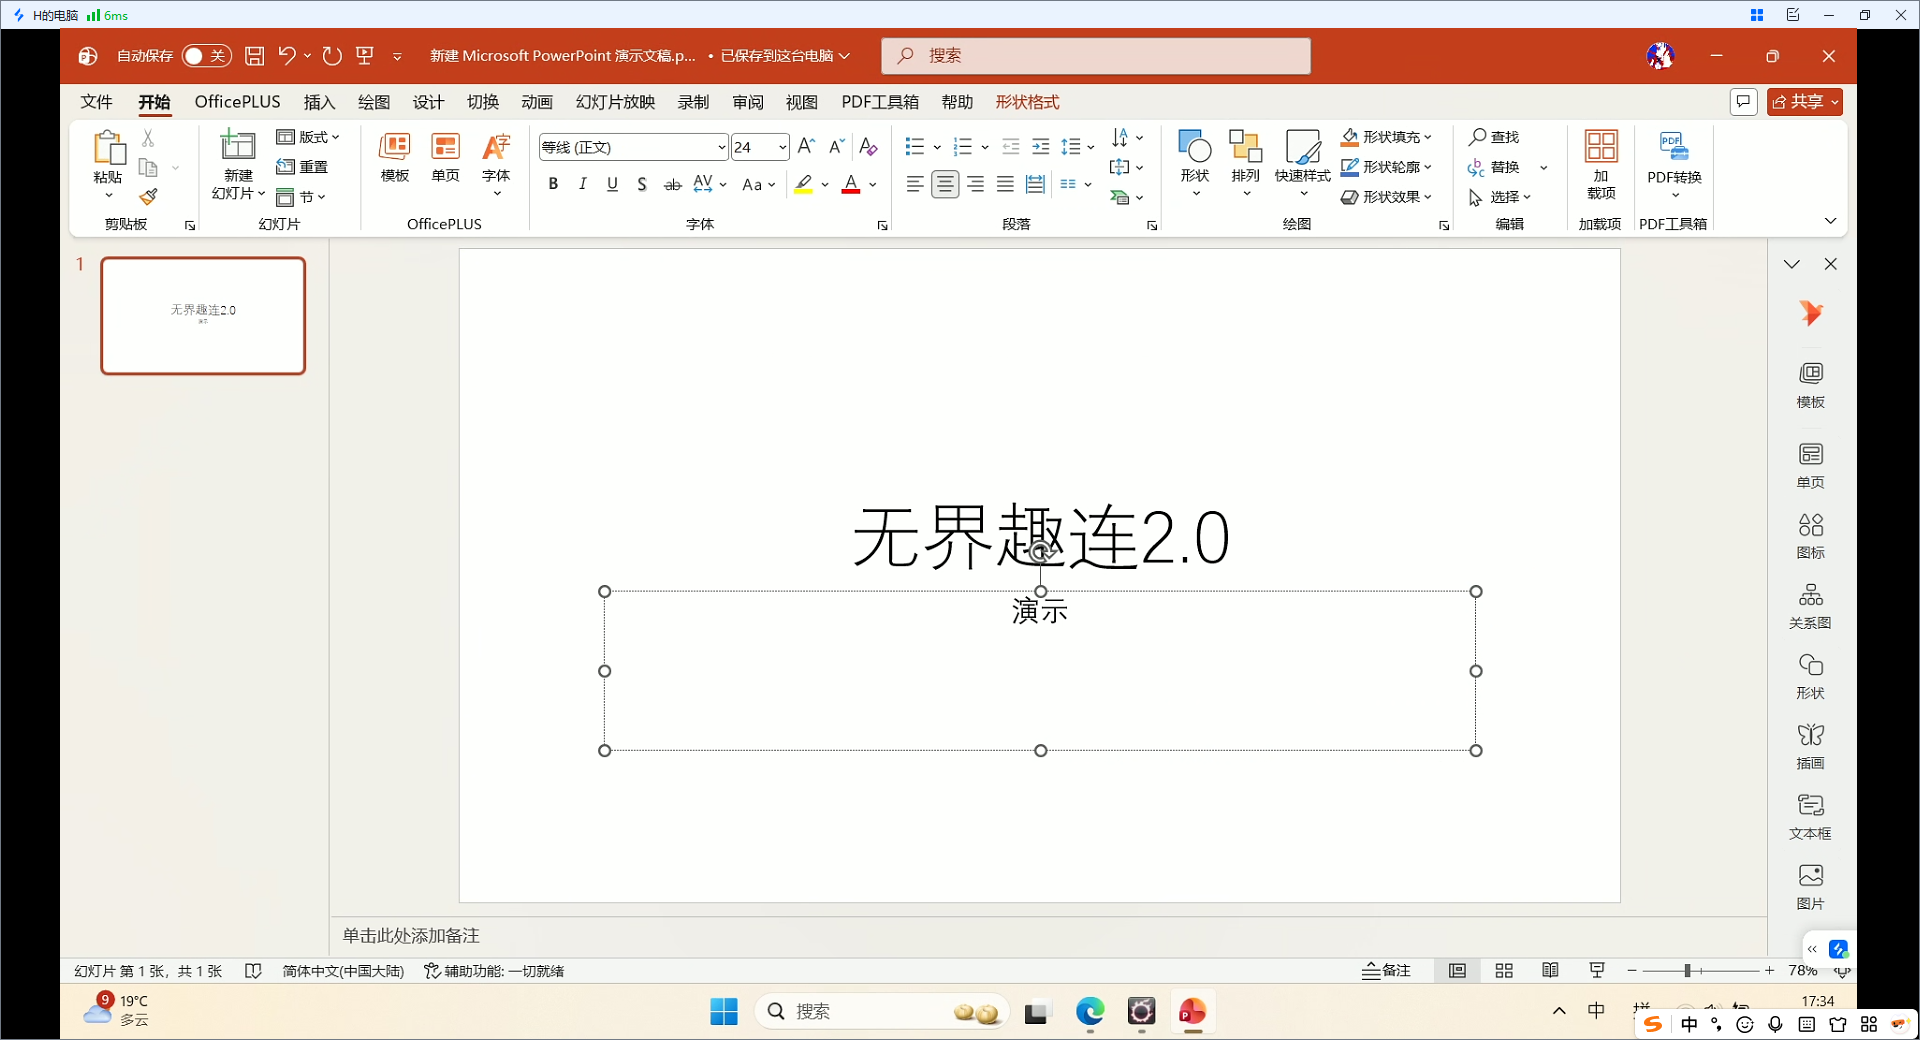Open the 图片 panel from the right sidebar
Viewport: 1920px width, 1040px height.
(1810, 885)
